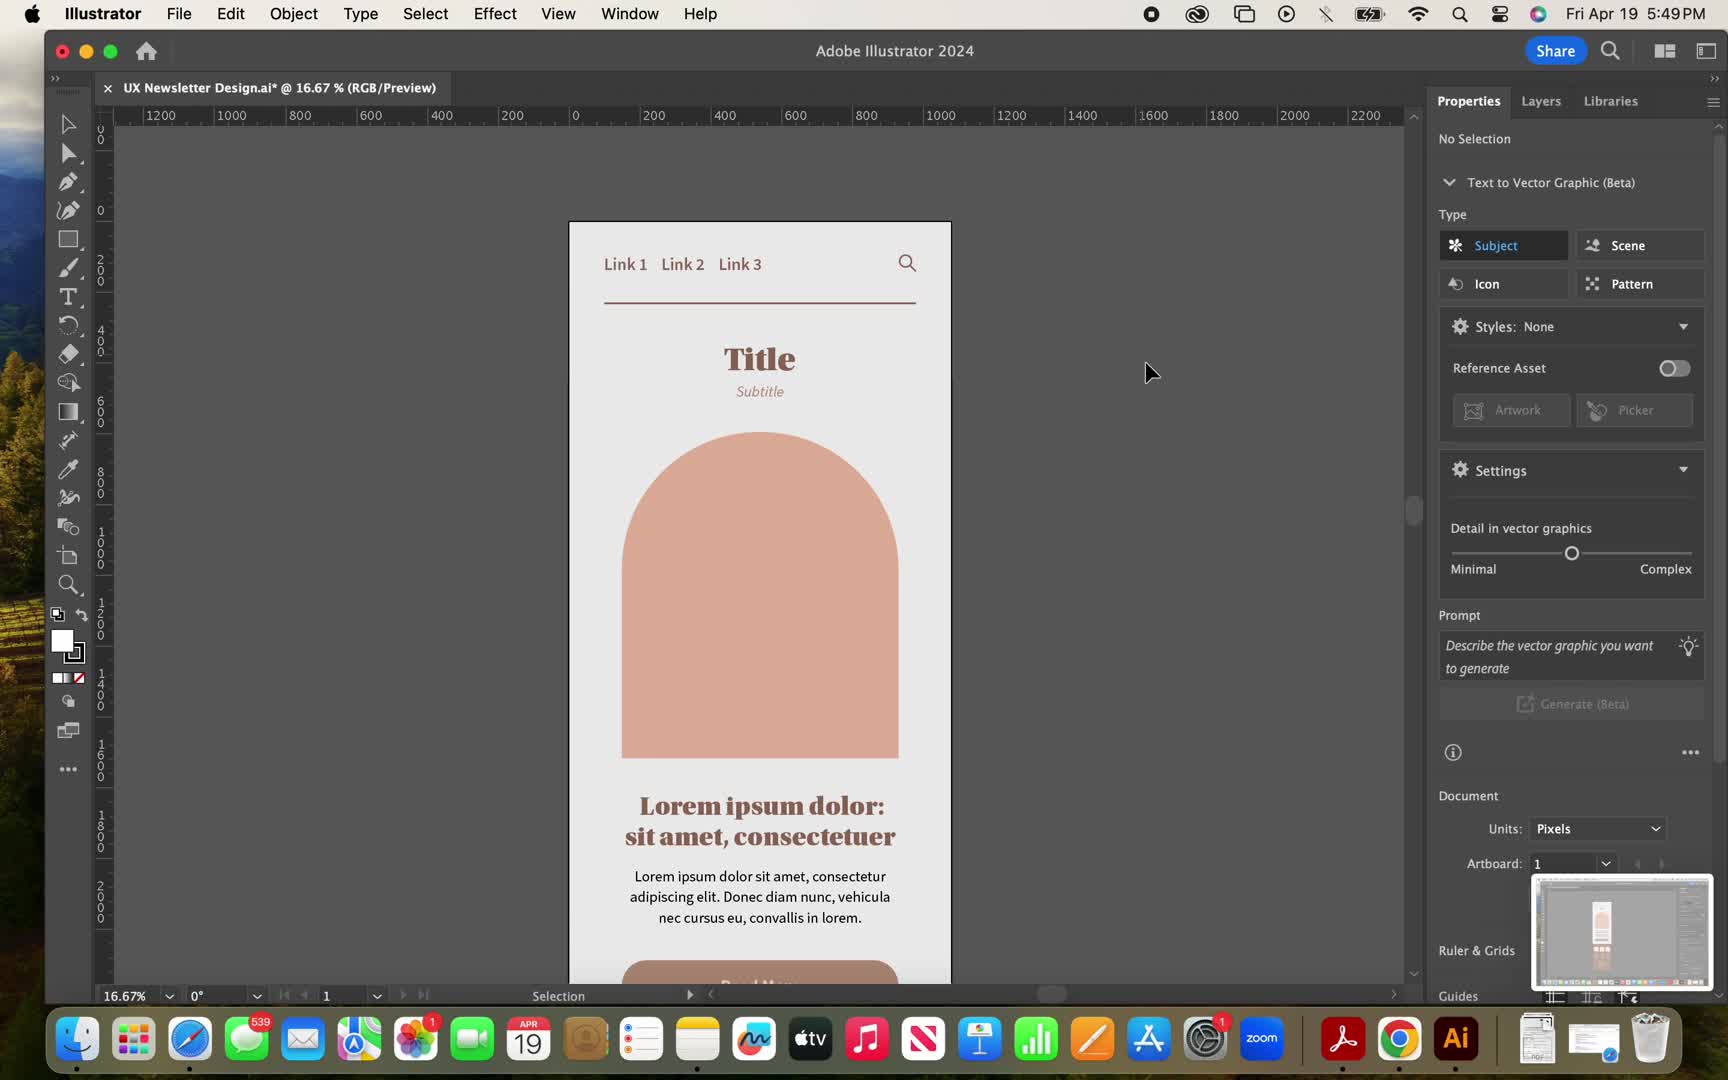
Task: Open Zoom app in the Dock
Action: (x=1261, y=1039)
